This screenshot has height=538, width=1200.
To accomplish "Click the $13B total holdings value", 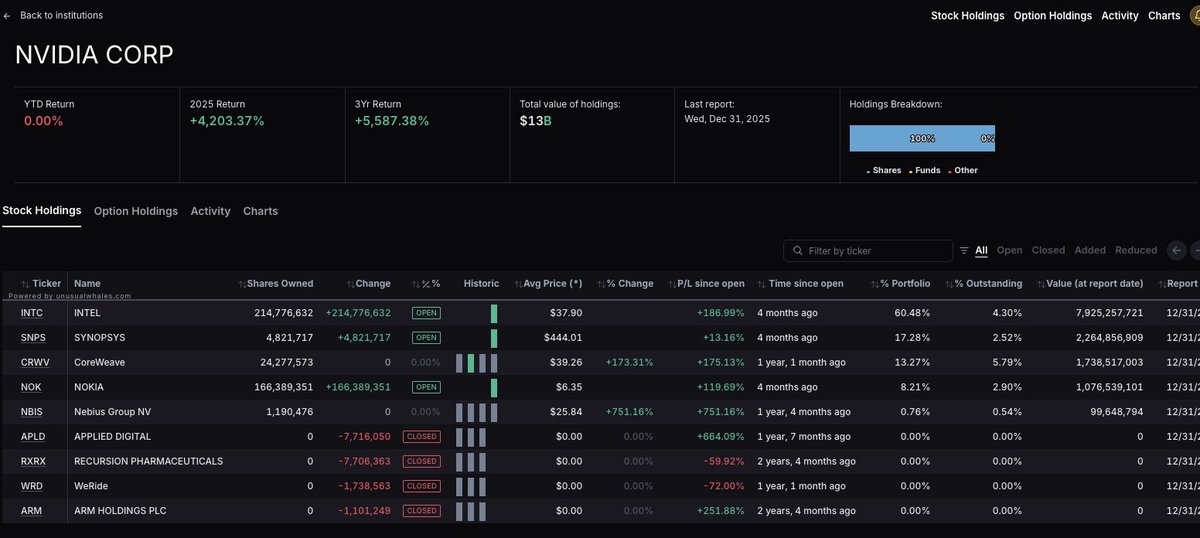I will (x=536, y=121).
